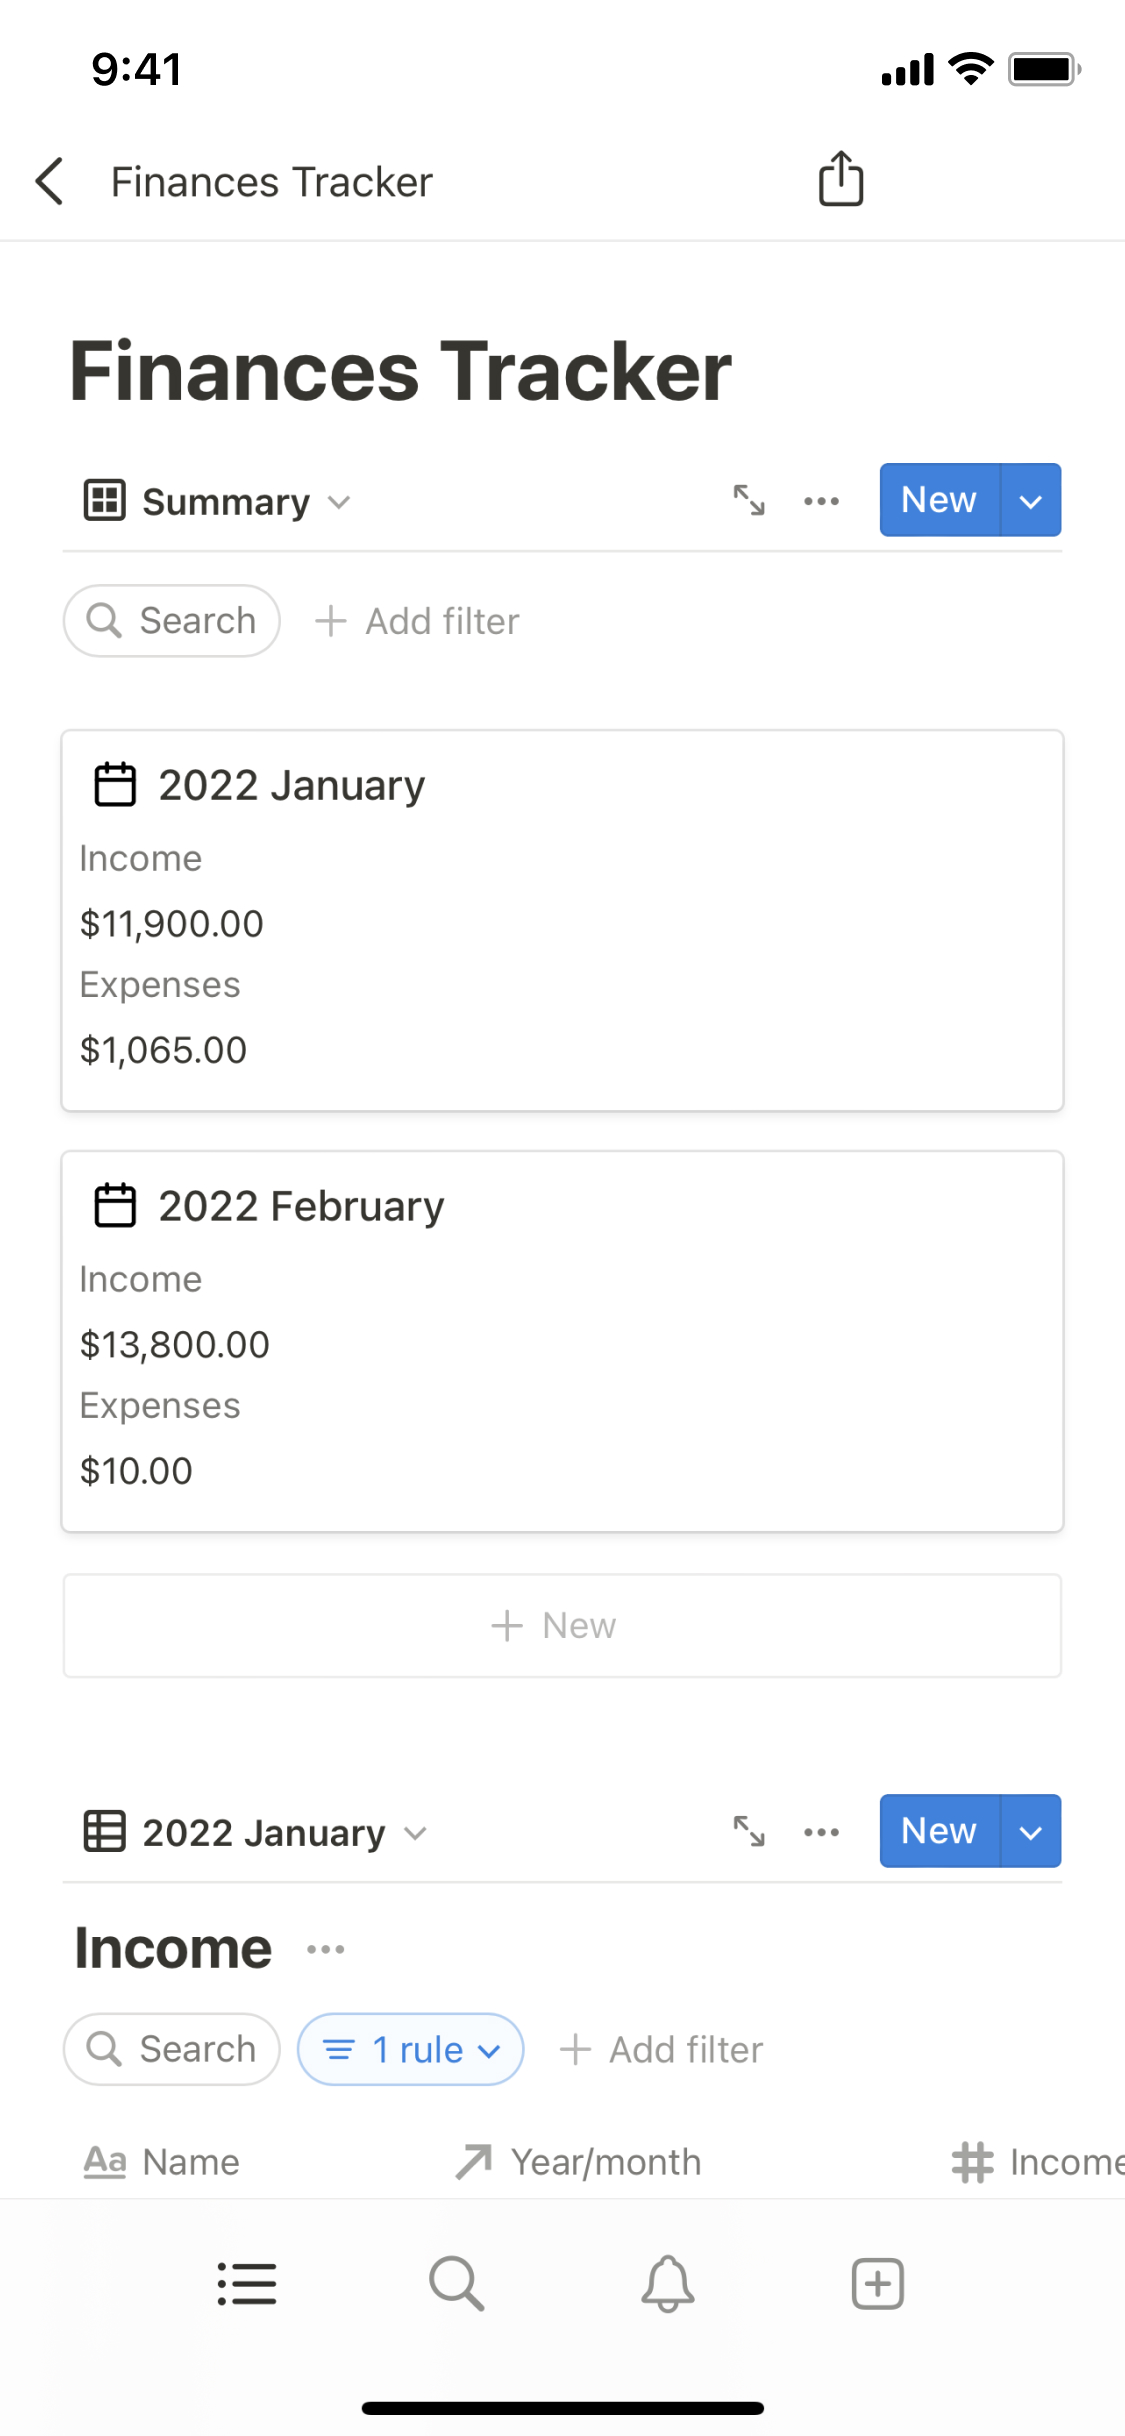Image resolution: width=1125 pixels, height=2436 pixels.
Task: Tap the bottom search magnifier icon
Action: 457,2284
